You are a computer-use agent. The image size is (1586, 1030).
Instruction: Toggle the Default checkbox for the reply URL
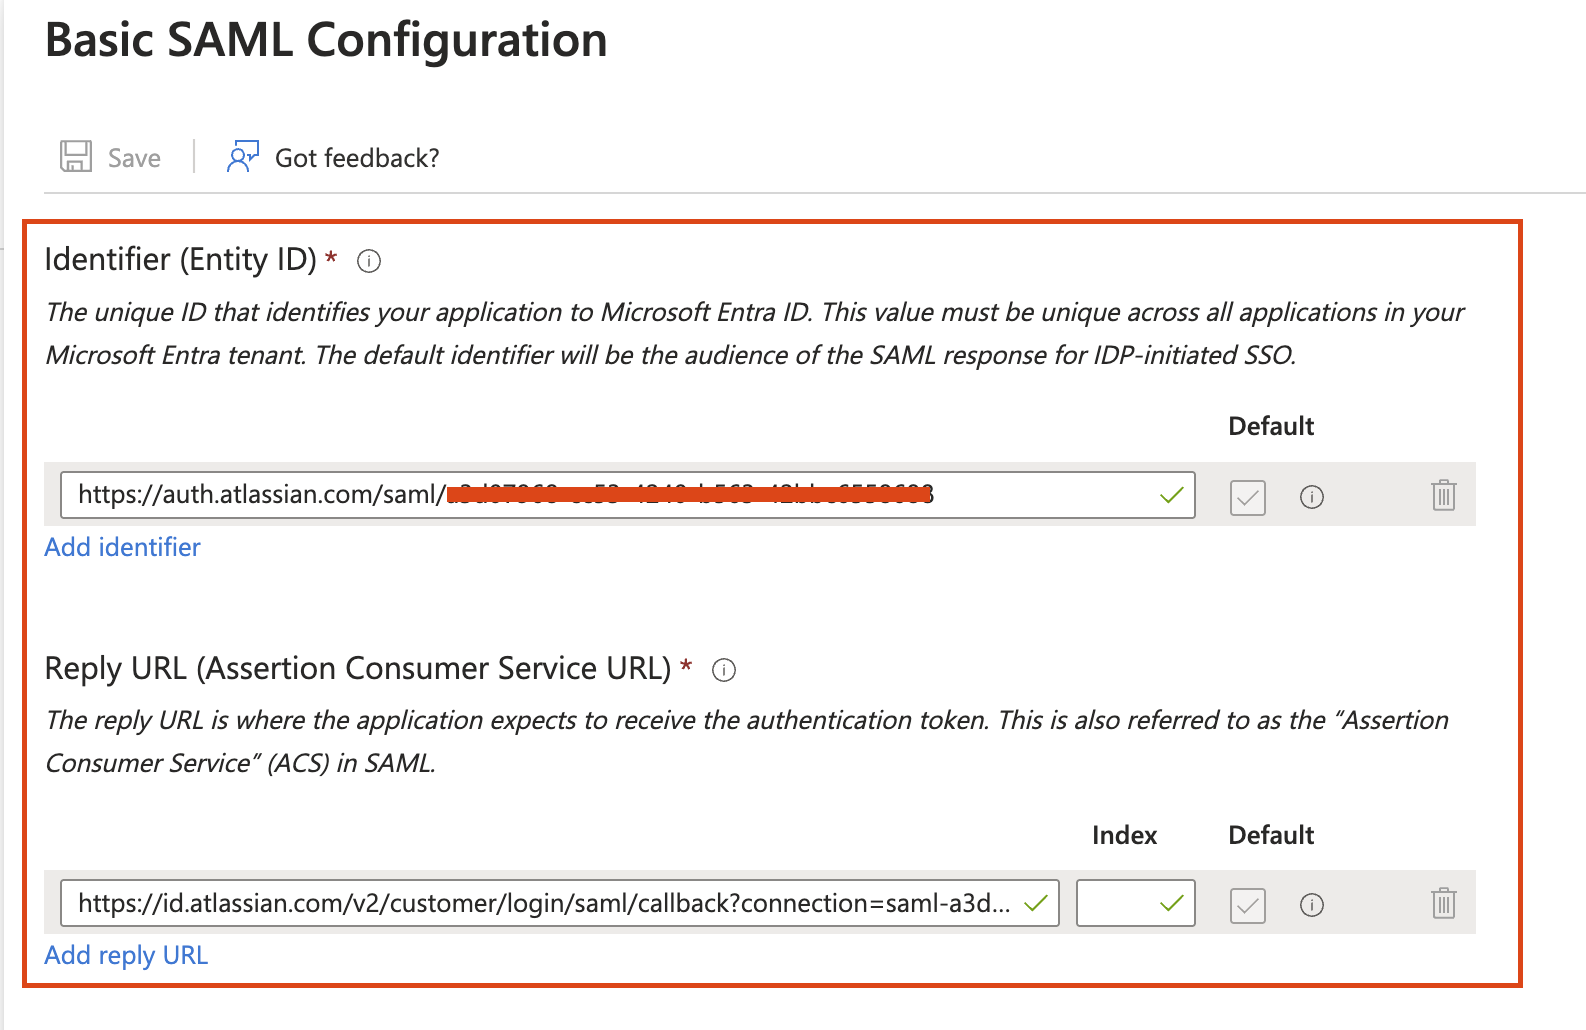(x=1248, y=905)
